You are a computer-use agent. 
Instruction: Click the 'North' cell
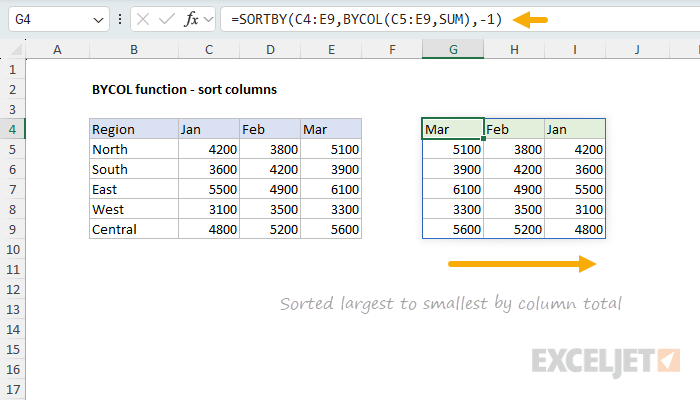click(x=134, y=149)
